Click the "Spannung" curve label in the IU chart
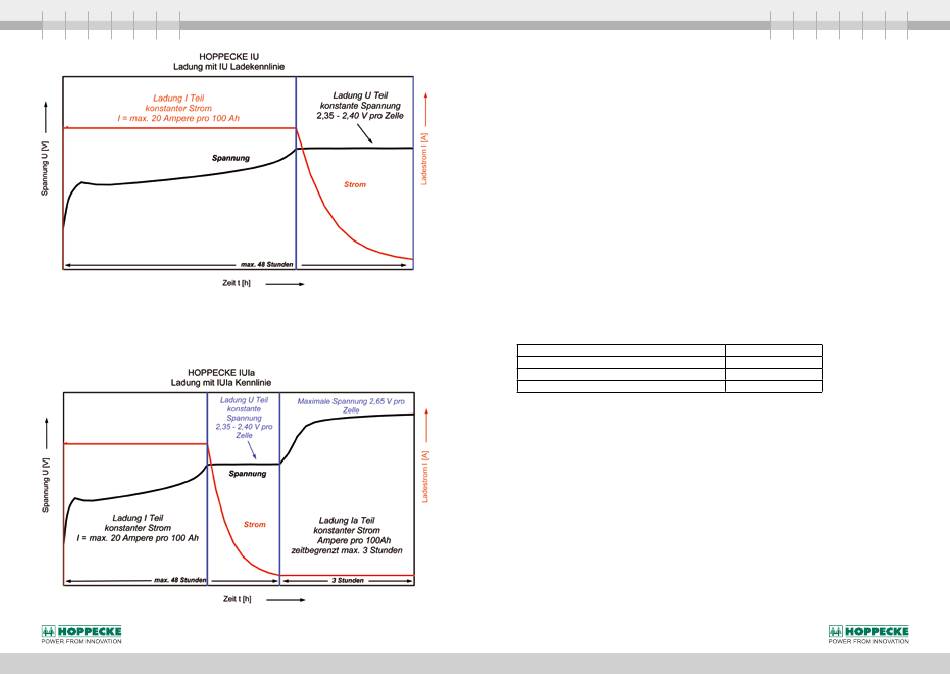950x674 pixels. point(231,158)
